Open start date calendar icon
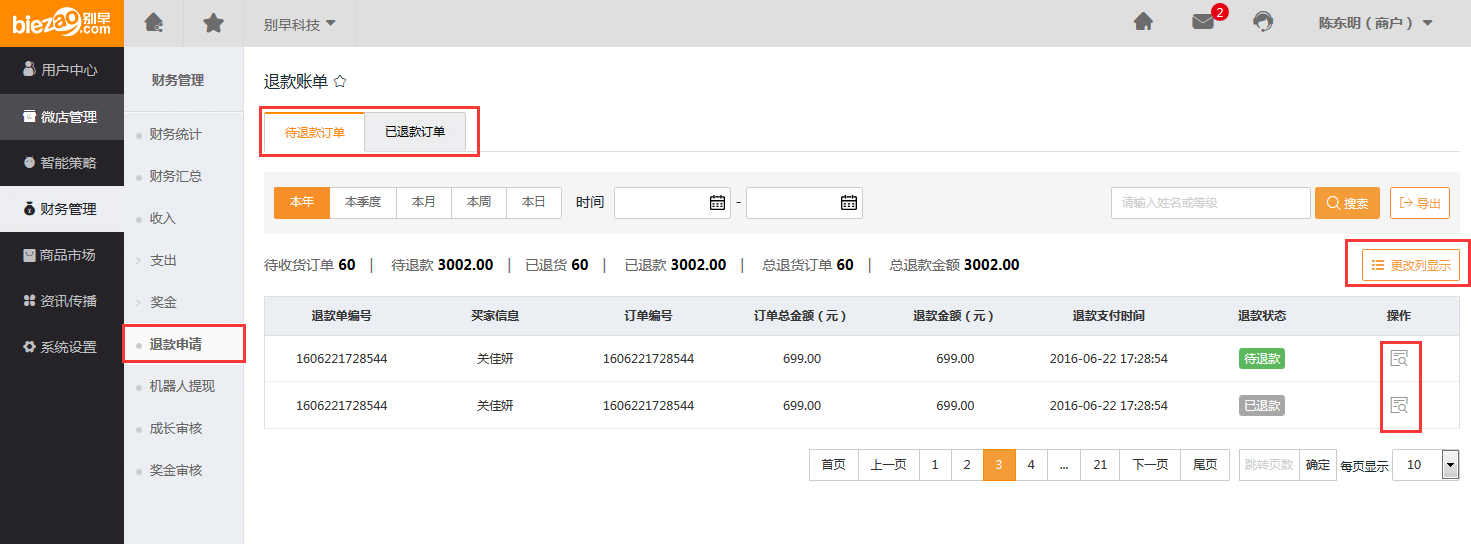This screenshot has width=1471, height=544. click(717, 202)
